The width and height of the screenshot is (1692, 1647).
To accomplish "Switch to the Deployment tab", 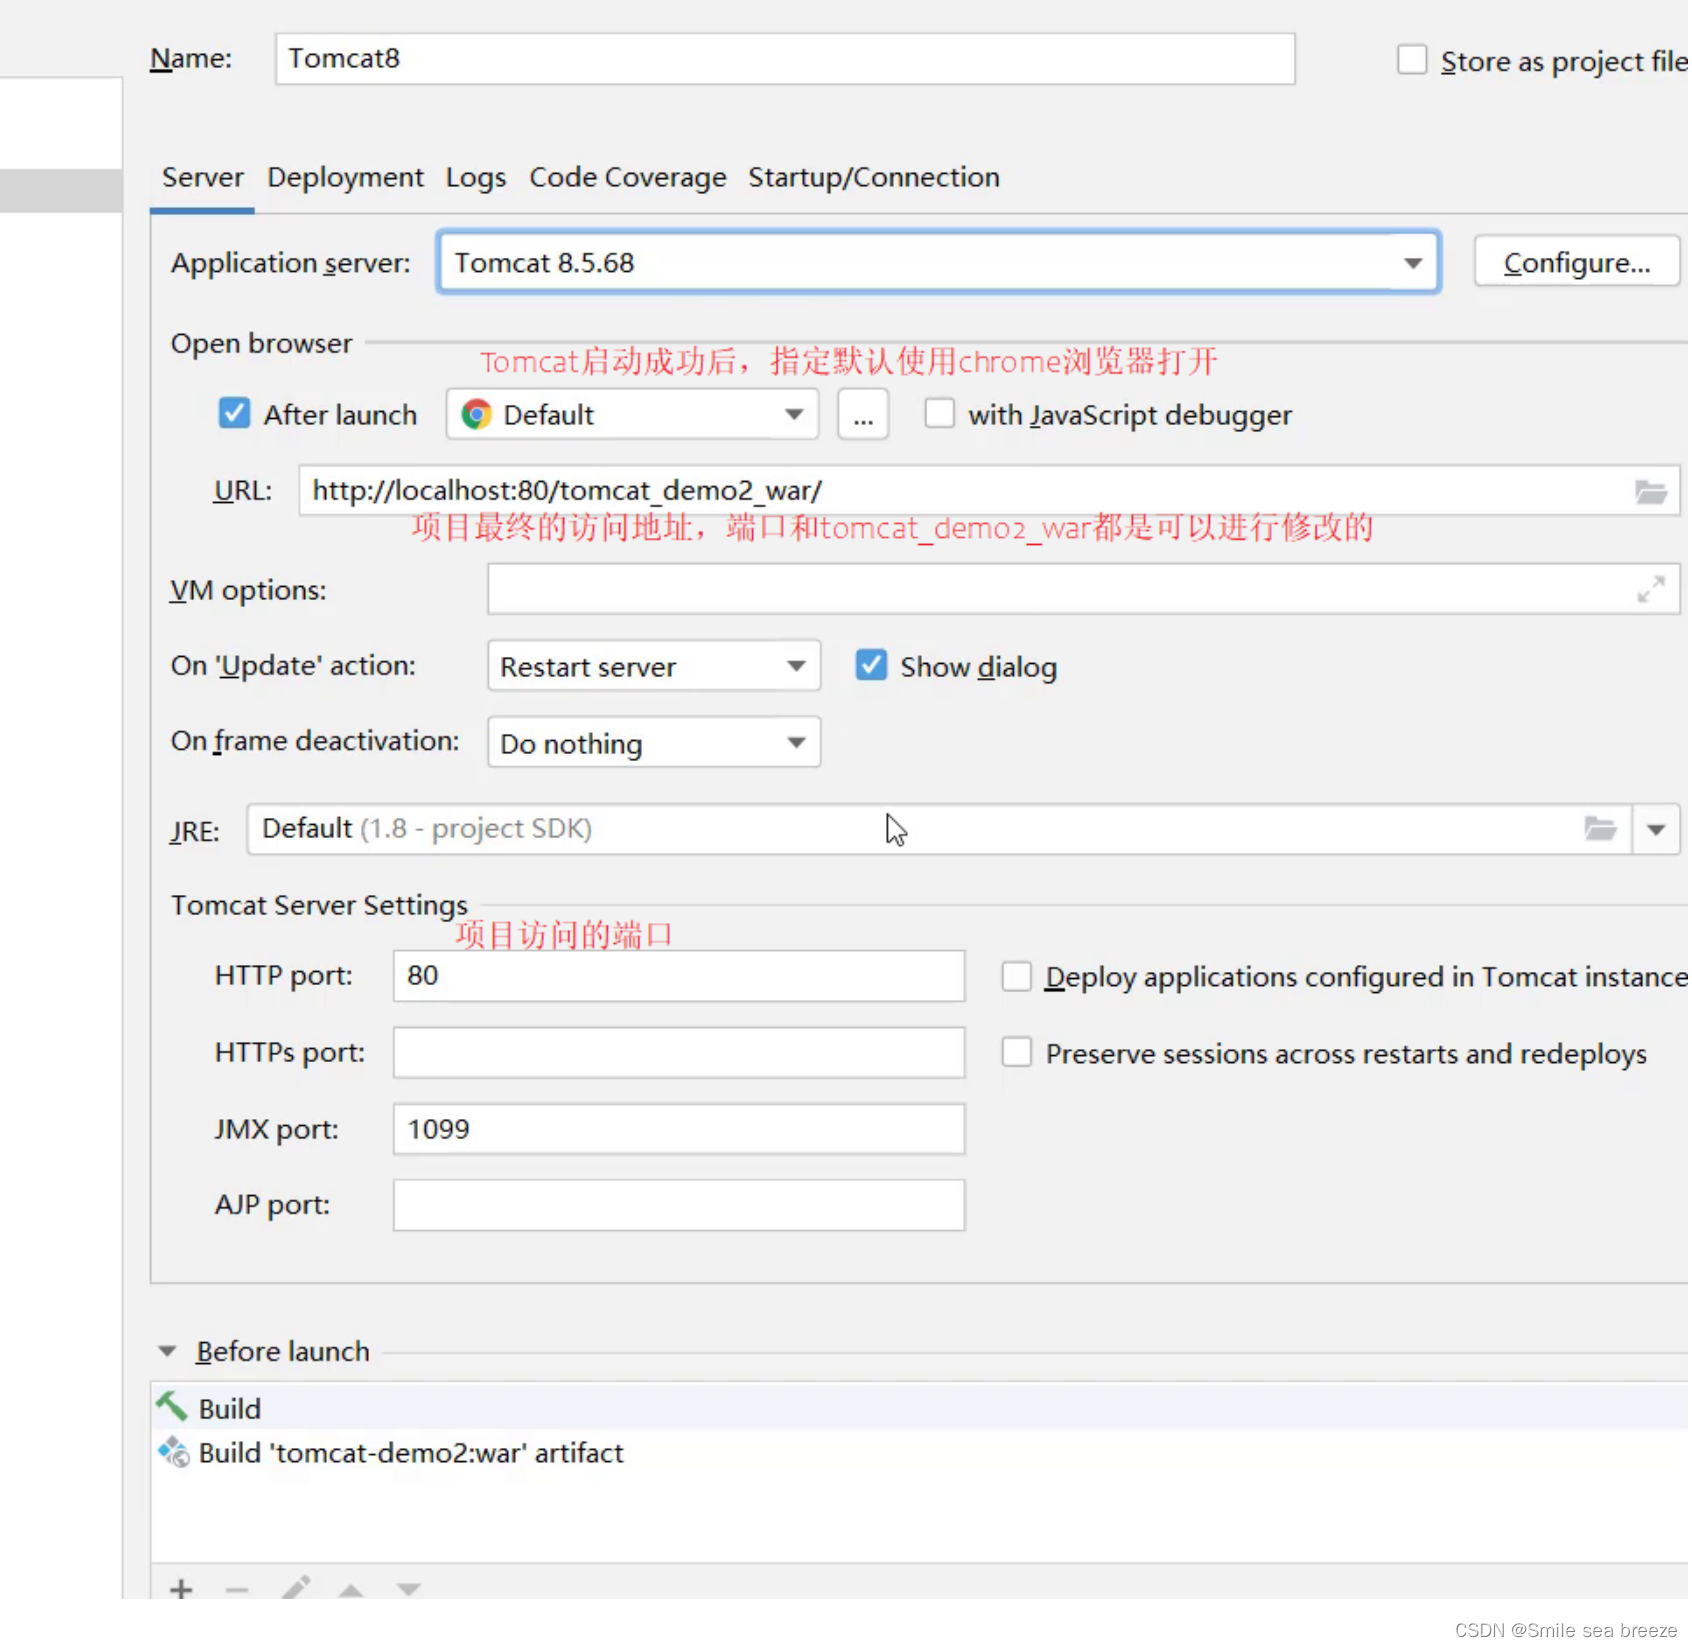I will point(346,178).
